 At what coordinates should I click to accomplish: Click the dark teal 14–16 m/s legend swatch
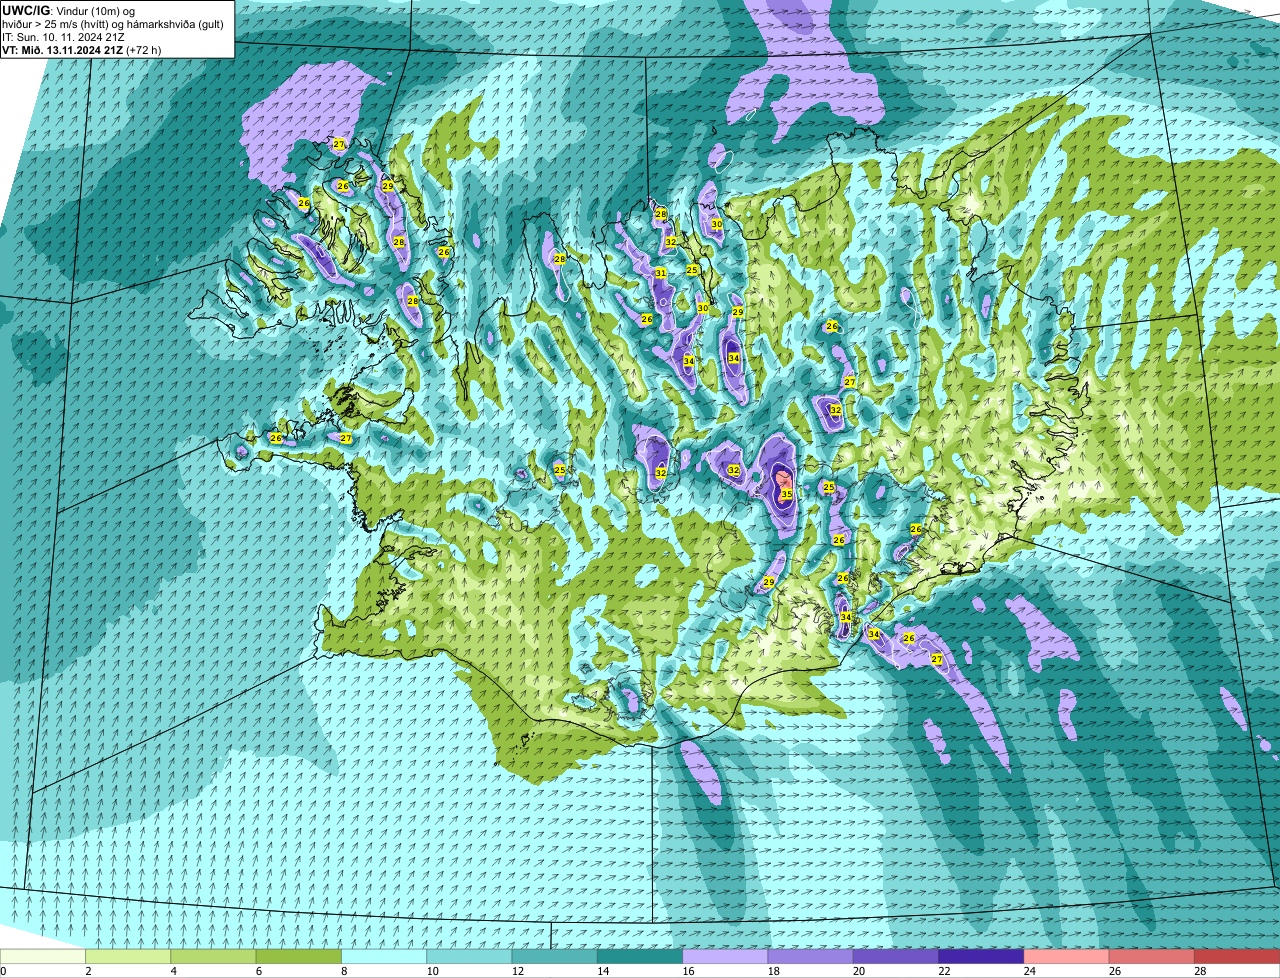pos(640,957)
